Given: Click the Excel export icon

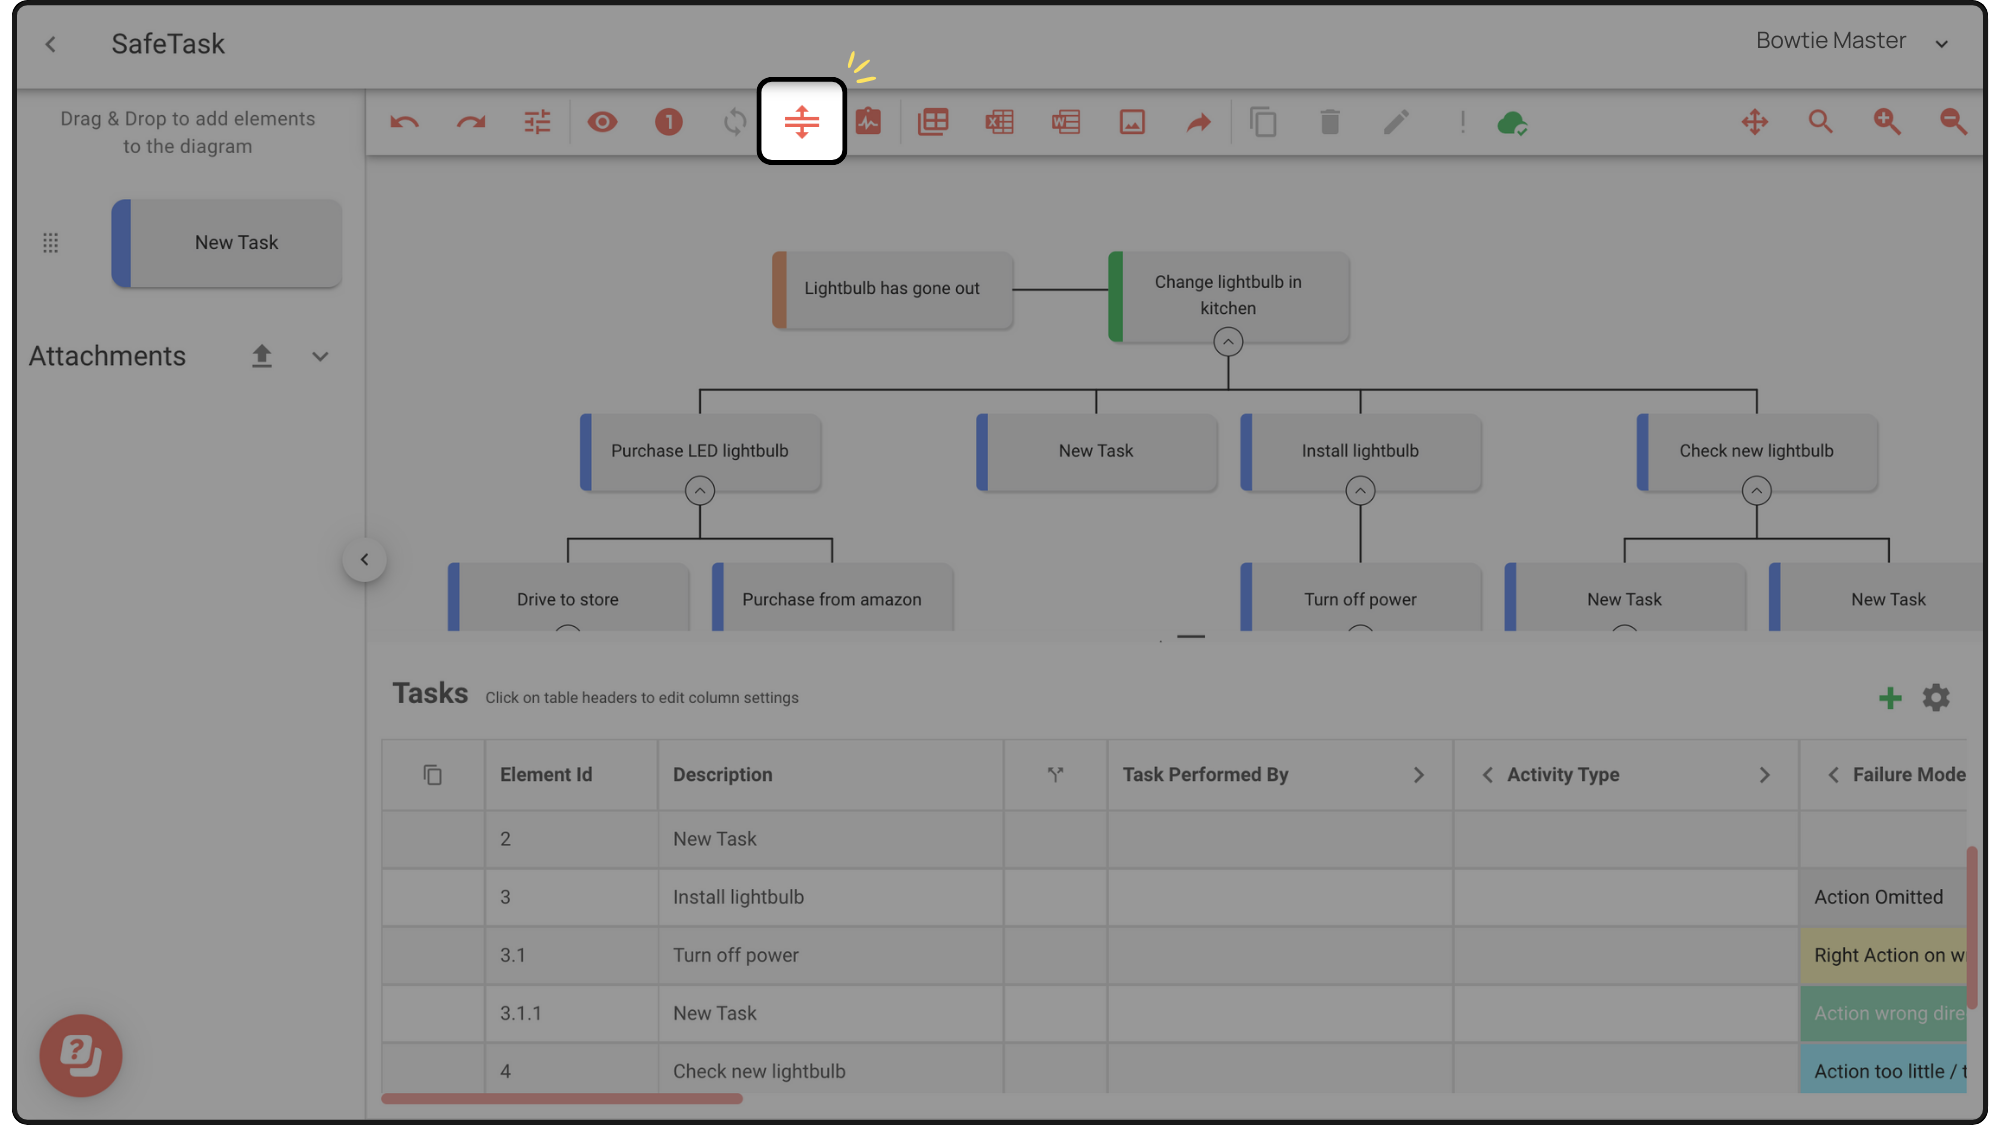Looking at the screenshot, I should [x=999, y=122].
